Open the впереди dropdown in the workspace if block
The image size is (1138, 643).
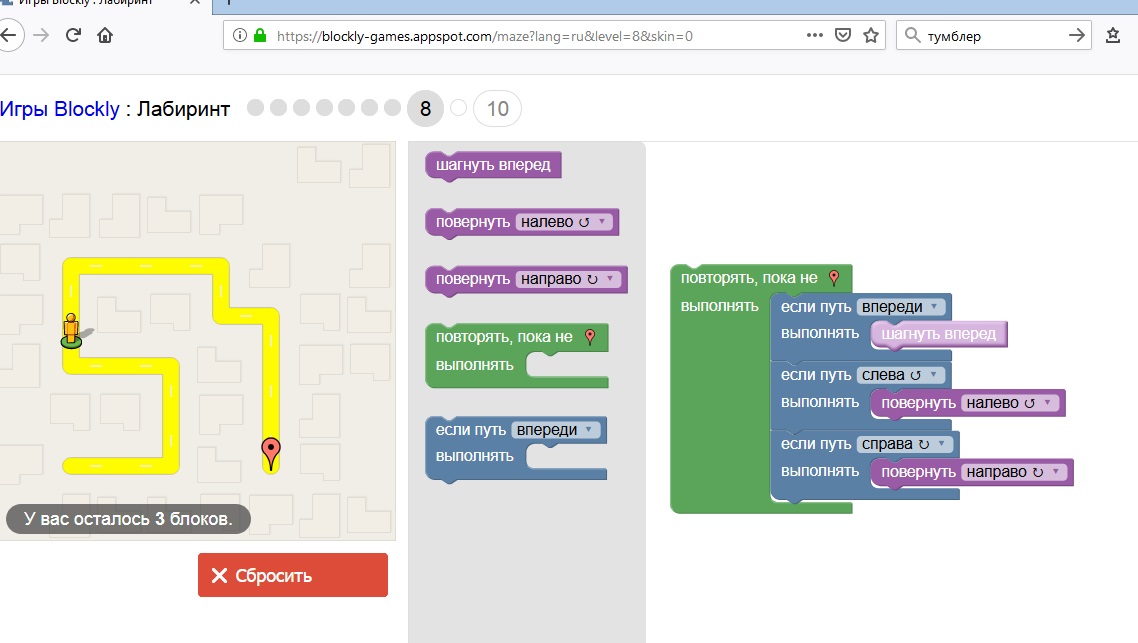(x=901, y=307)
